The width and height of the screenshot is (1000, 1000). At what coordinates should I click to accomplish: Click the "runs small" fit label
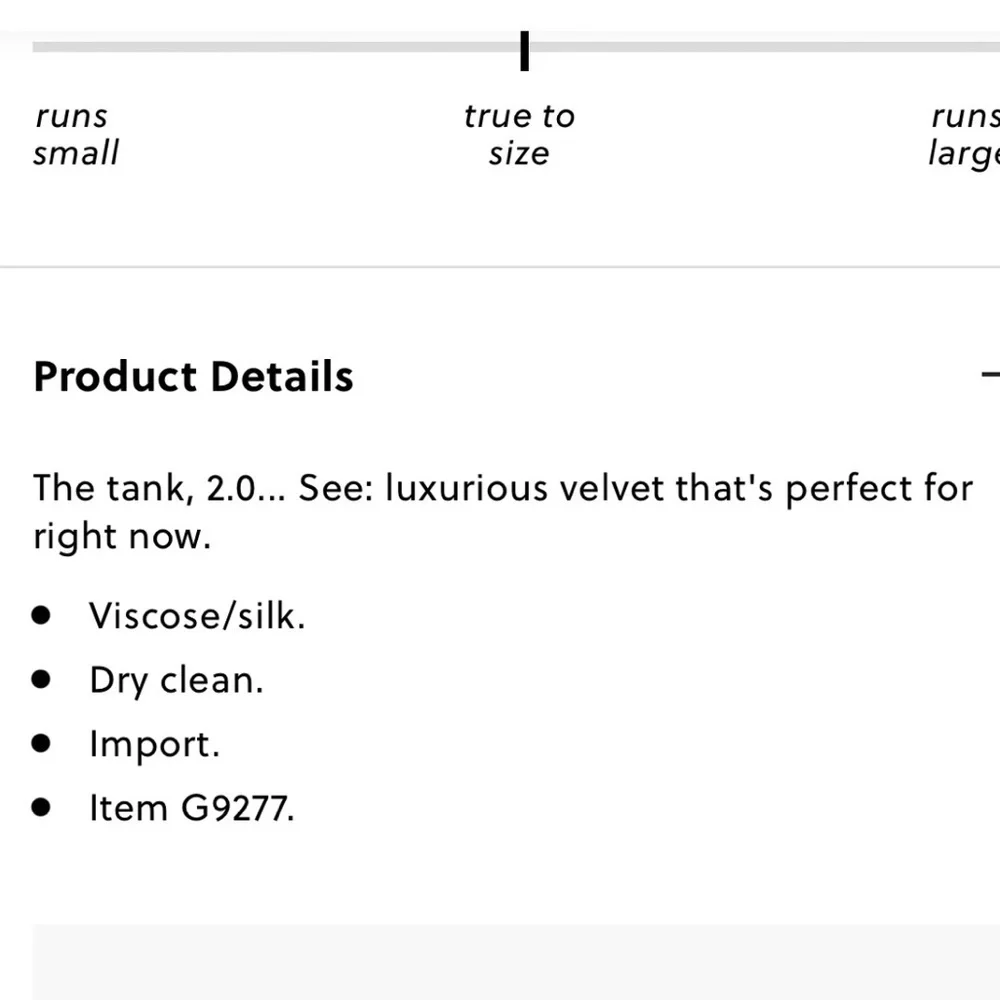76,135
